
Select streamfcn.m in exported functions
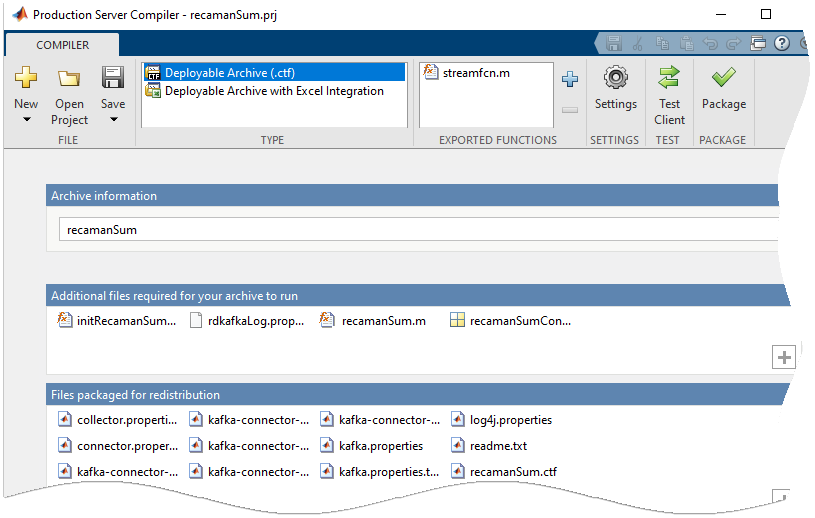474,73
